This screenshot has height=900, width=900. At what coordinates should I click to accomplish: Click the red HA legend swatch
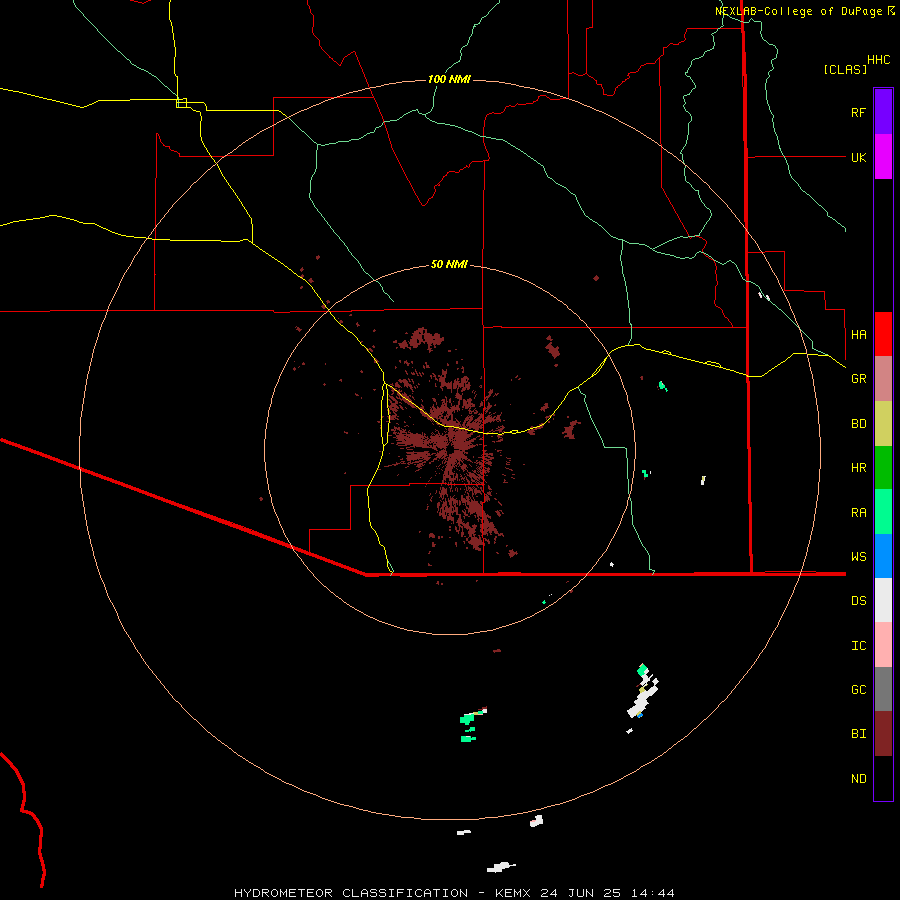pyautogui.click(x=883, y=334)
